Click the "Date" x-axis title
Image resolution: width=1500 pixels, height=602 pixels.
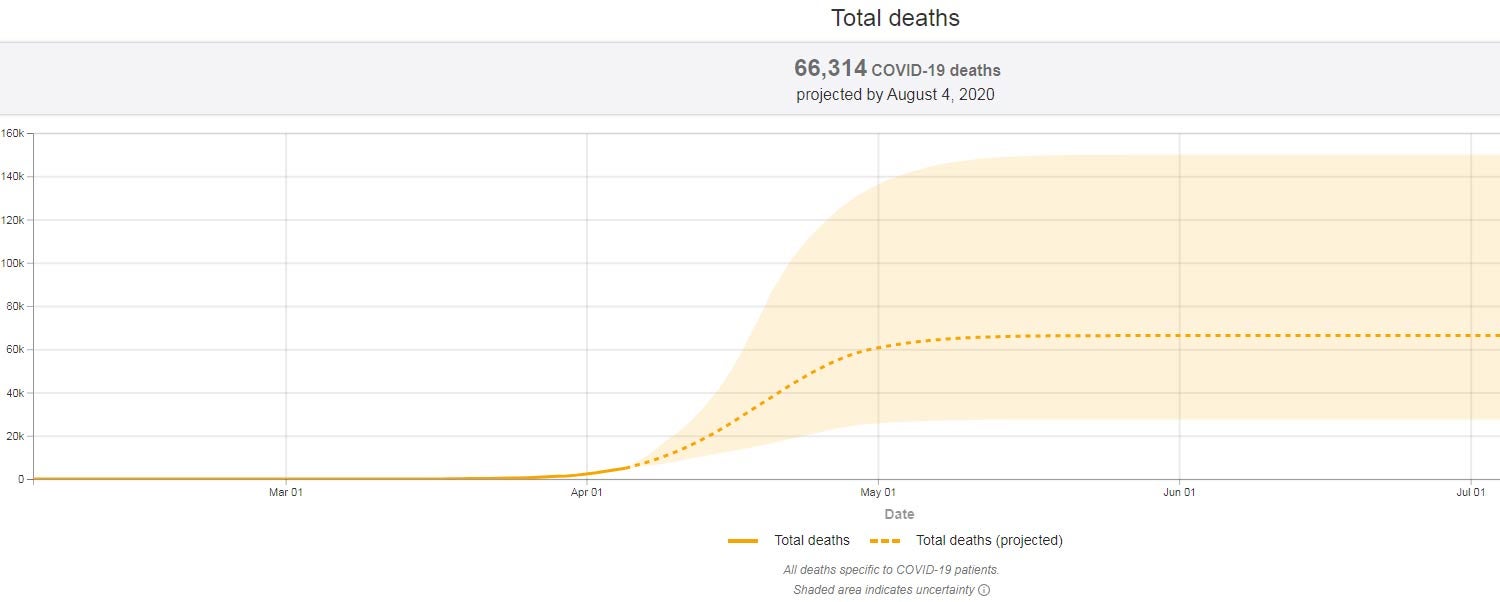pos(898,514)
